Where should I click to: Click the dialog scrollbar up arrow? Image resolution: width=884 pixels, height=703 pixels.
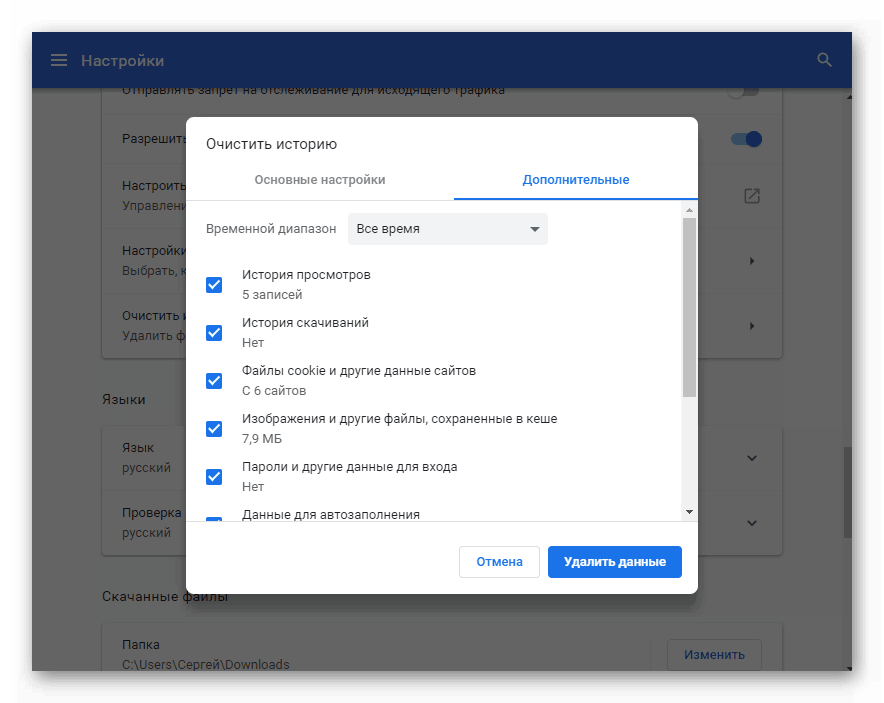coord(689,210)
